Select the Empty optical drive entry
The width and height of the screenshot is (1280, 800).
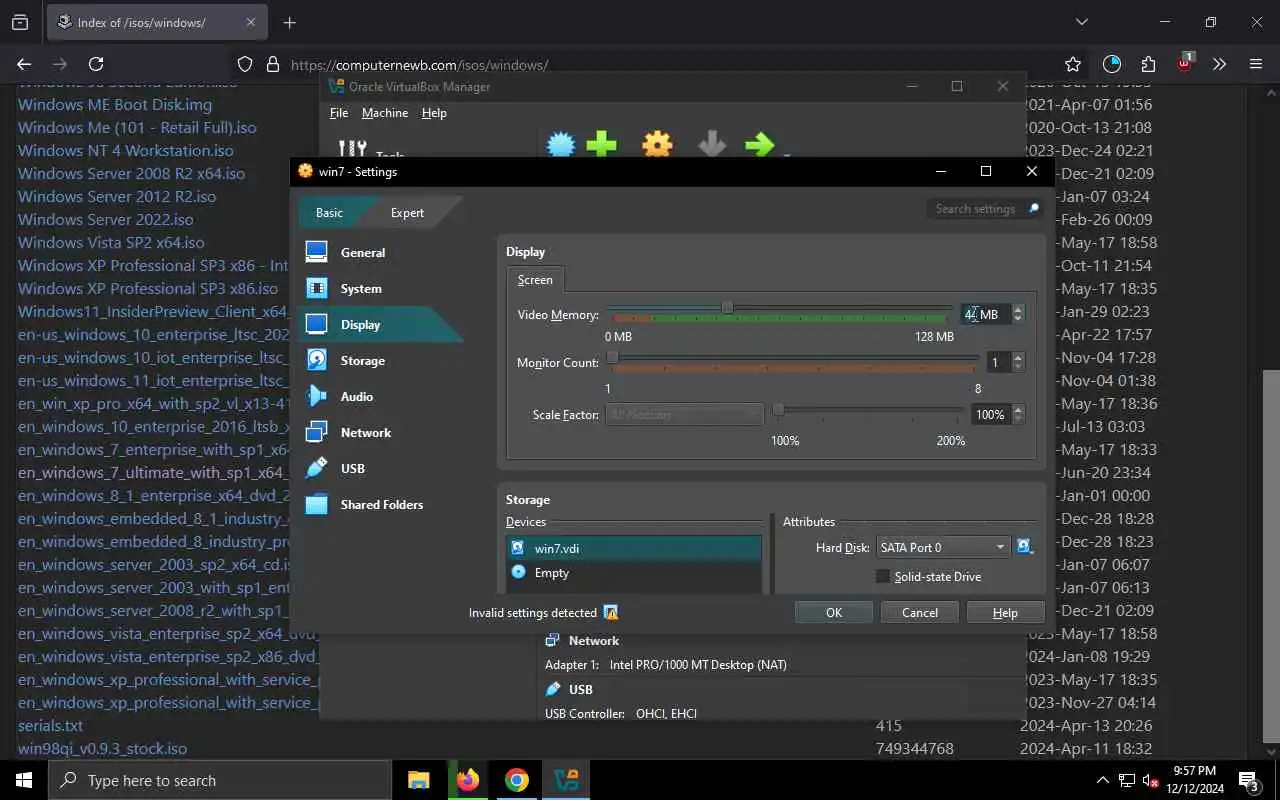coord(634,572)
